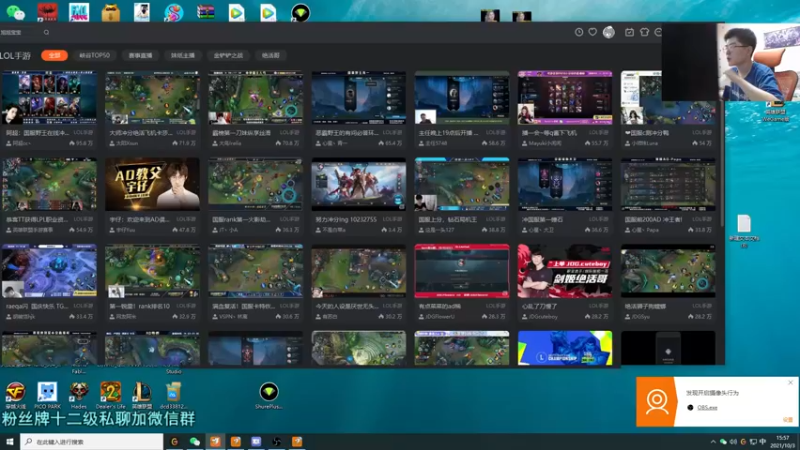Viewport: 800px width, 450px height.
Task: Open the daily check-in calendar icon
Action: pyautogui.click(x=630, y=32)
